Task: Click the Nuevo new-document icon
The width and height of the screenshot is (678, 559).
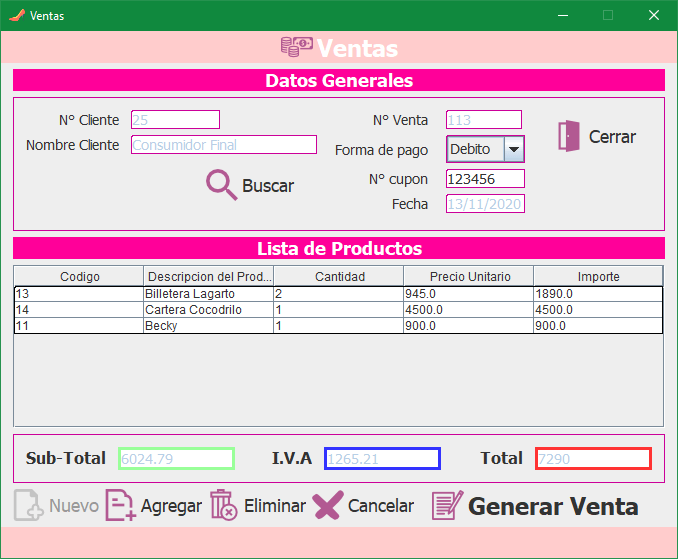Action: (28, 506)
